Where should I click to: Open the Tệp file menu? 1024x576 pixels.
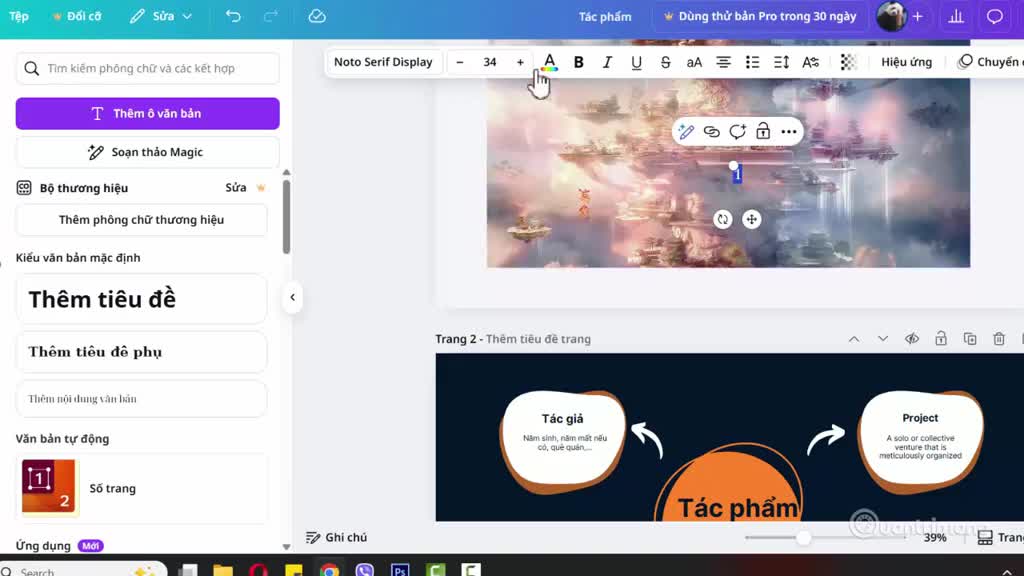pyautogui.click(x=19, y=16)
